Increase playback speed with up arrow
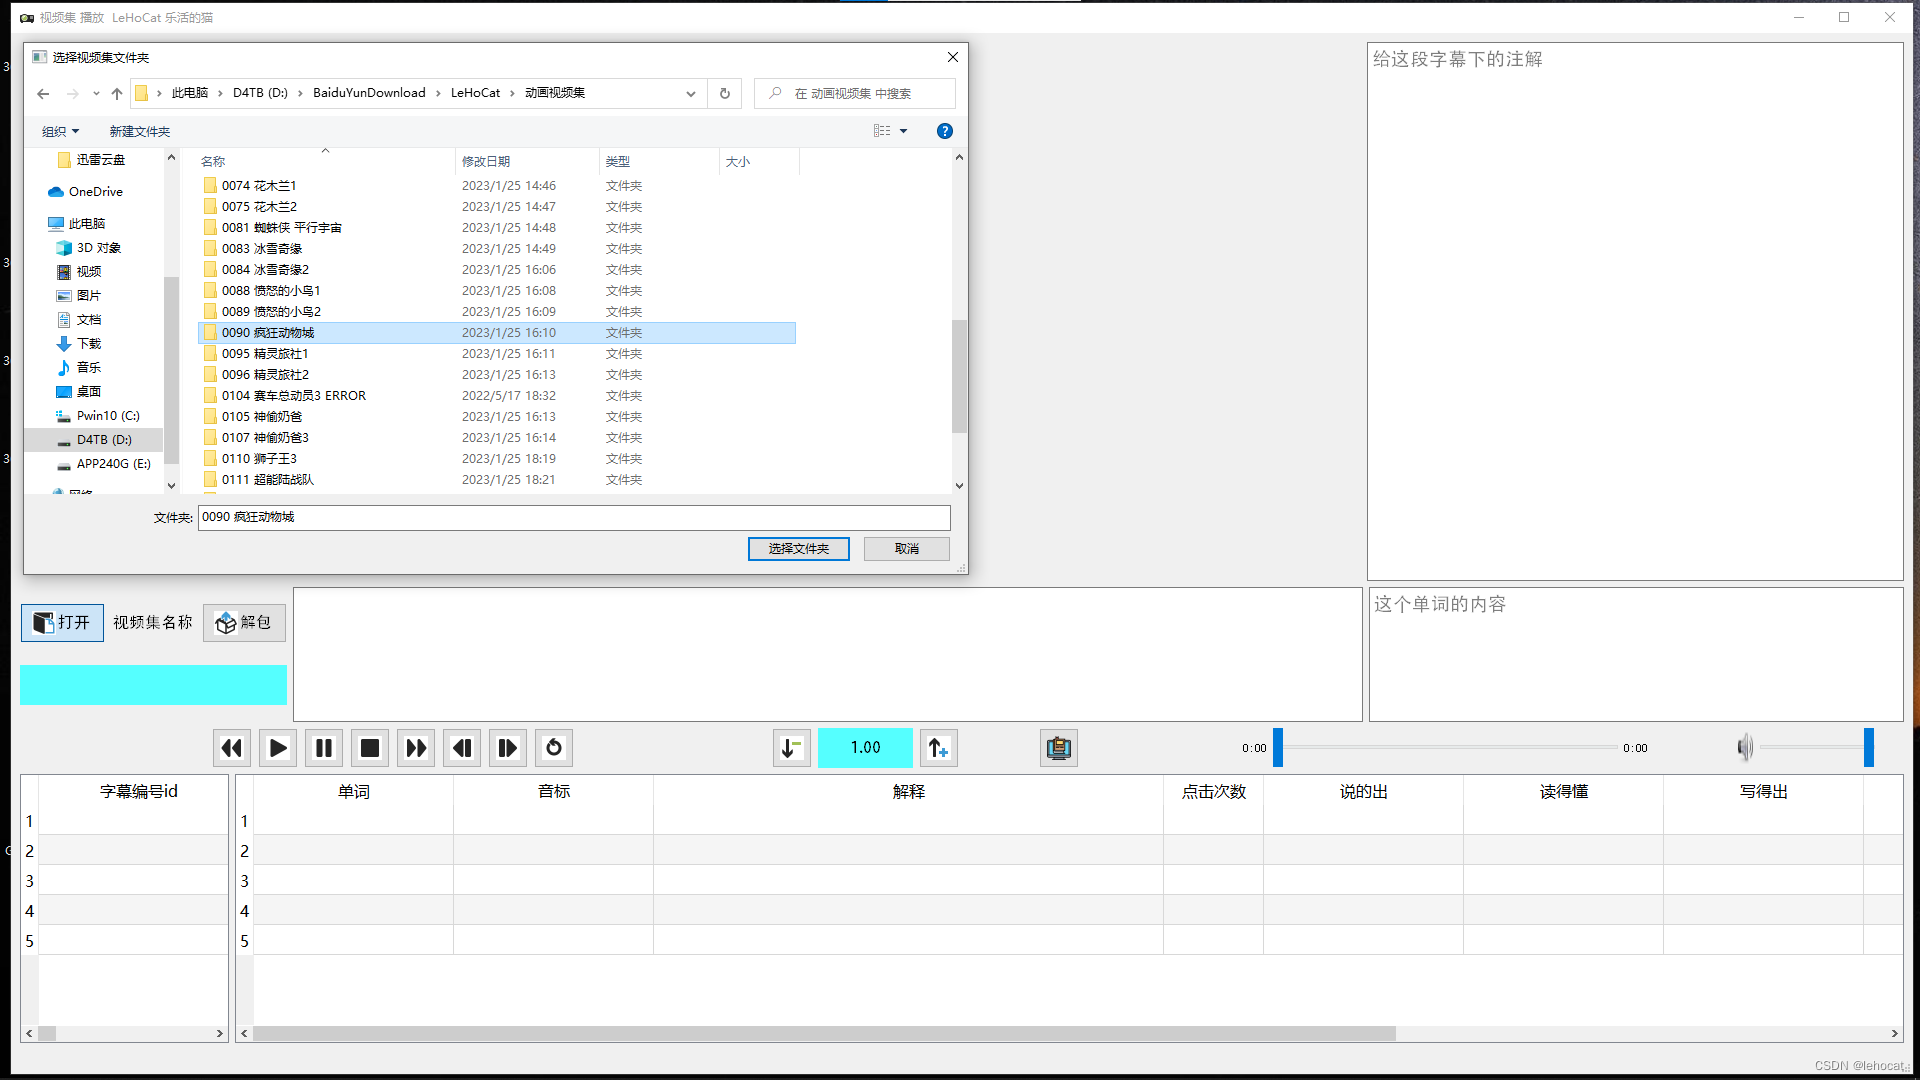The height and width of the screenshot is (1080, 1920). click(x=938, y=748)
